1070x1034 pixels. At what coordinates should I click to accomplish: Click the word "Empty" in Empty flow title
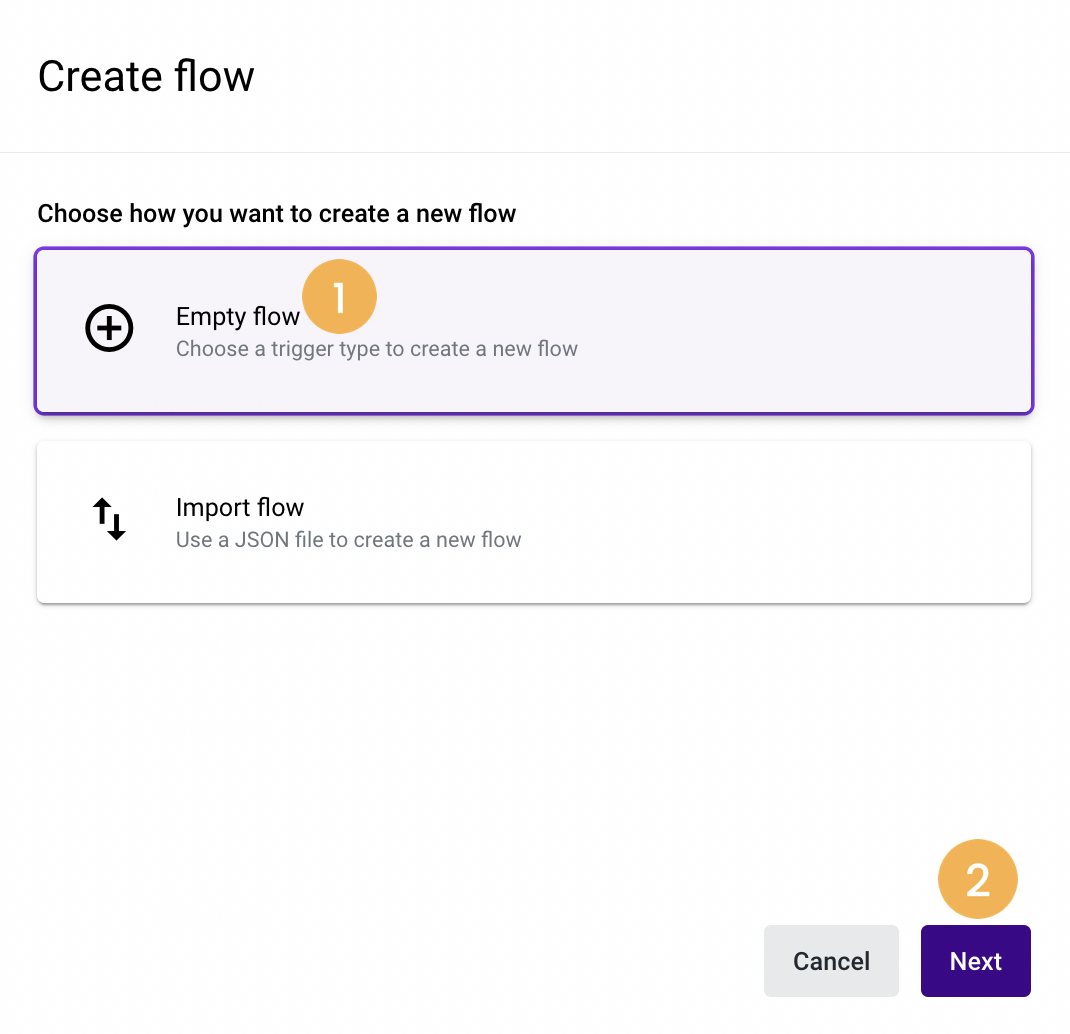click(211, 318)
